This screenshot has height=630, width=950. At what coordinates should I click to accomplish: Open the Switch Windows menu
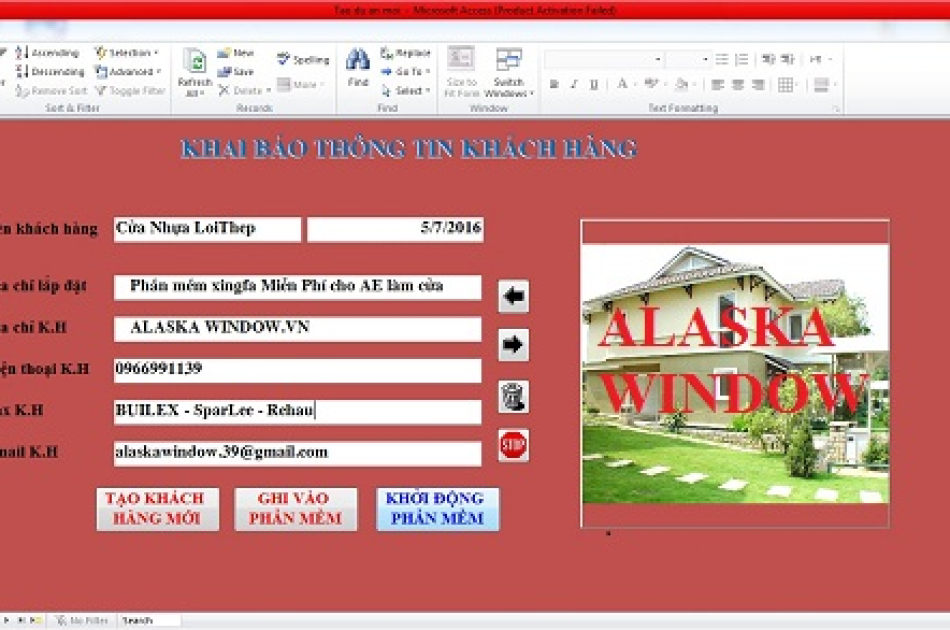click(509, 72)
